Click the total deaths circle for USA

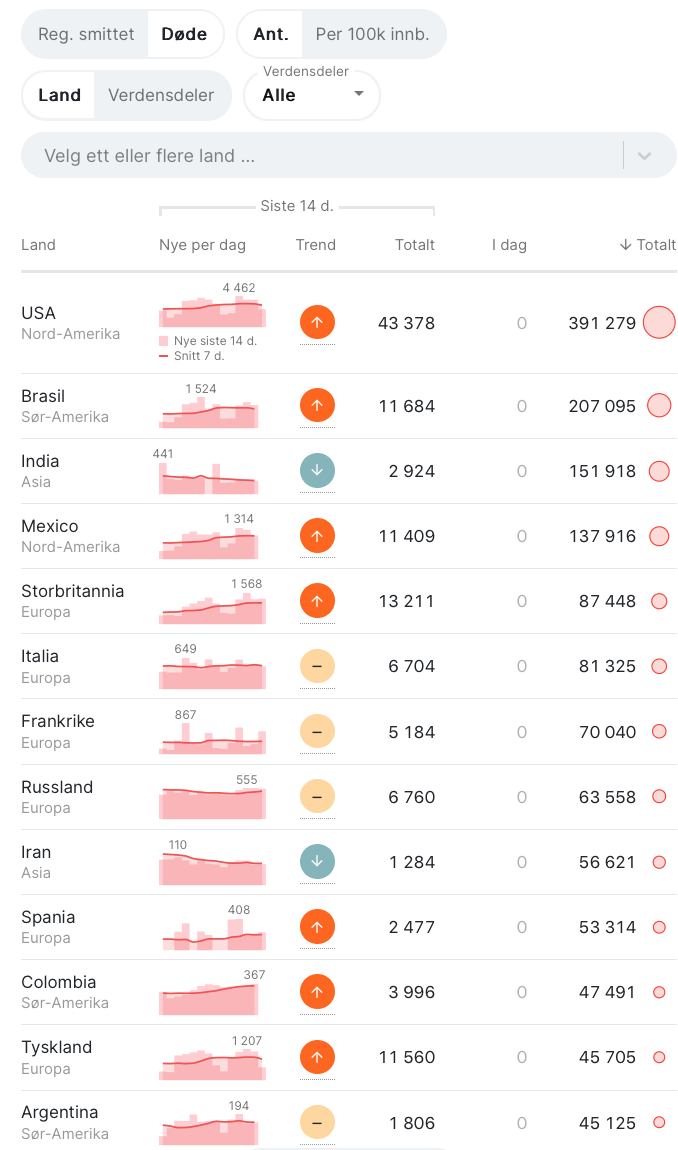click(659, 323)
